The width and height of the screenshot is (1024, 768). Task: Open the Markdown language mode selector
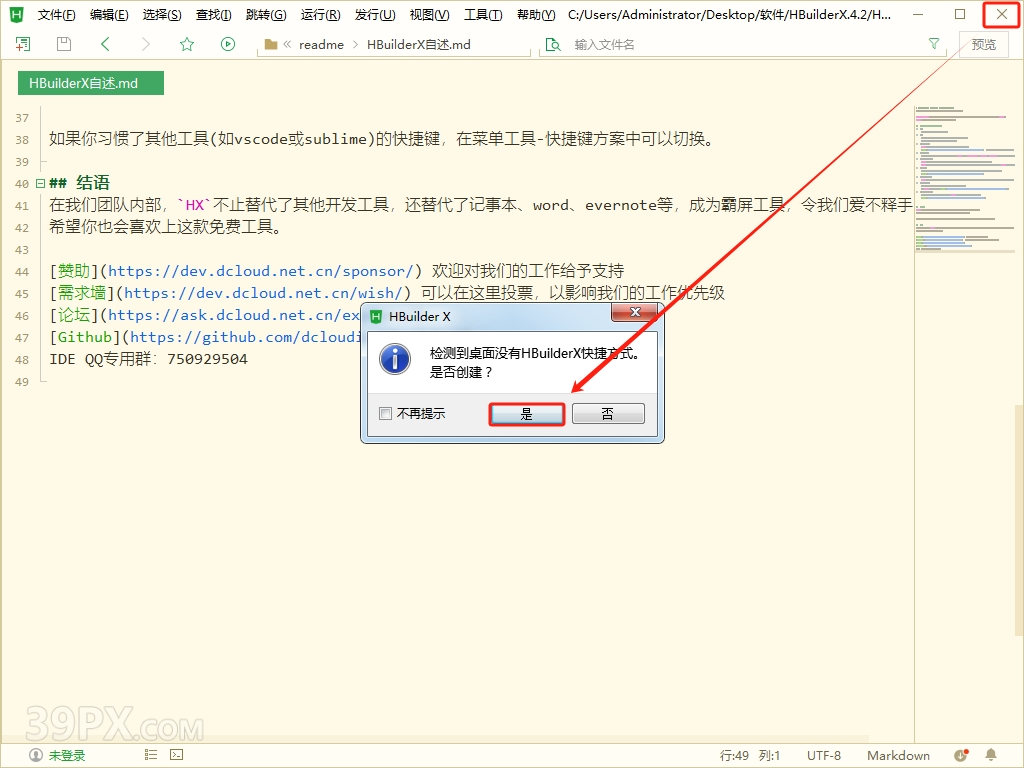click(898, 756)
